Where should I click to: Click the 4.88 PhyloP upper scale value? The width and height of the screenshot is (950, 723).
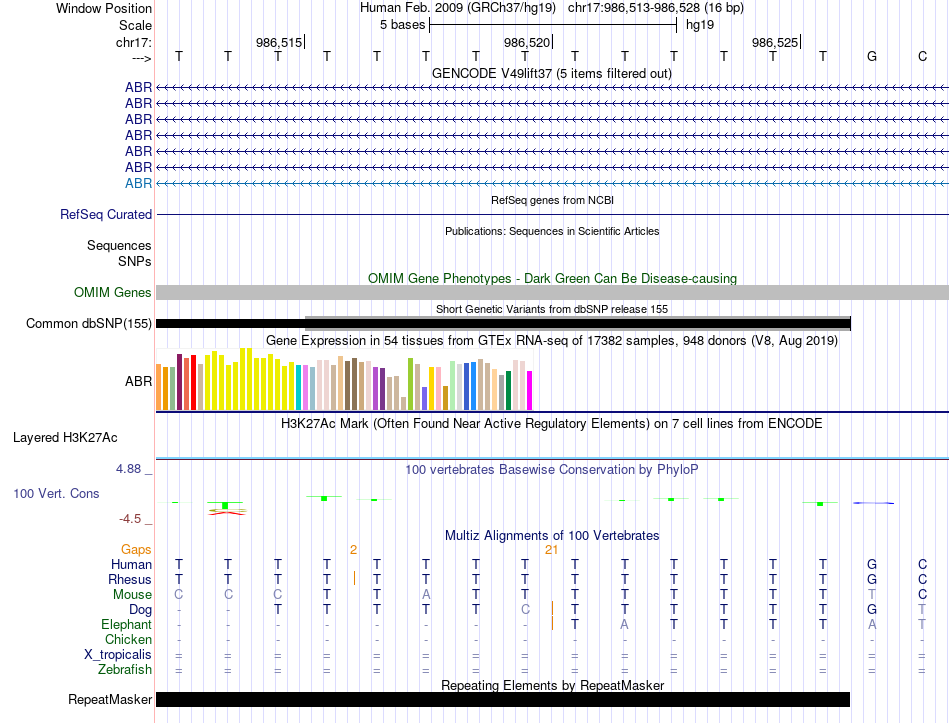click(128, 468)
